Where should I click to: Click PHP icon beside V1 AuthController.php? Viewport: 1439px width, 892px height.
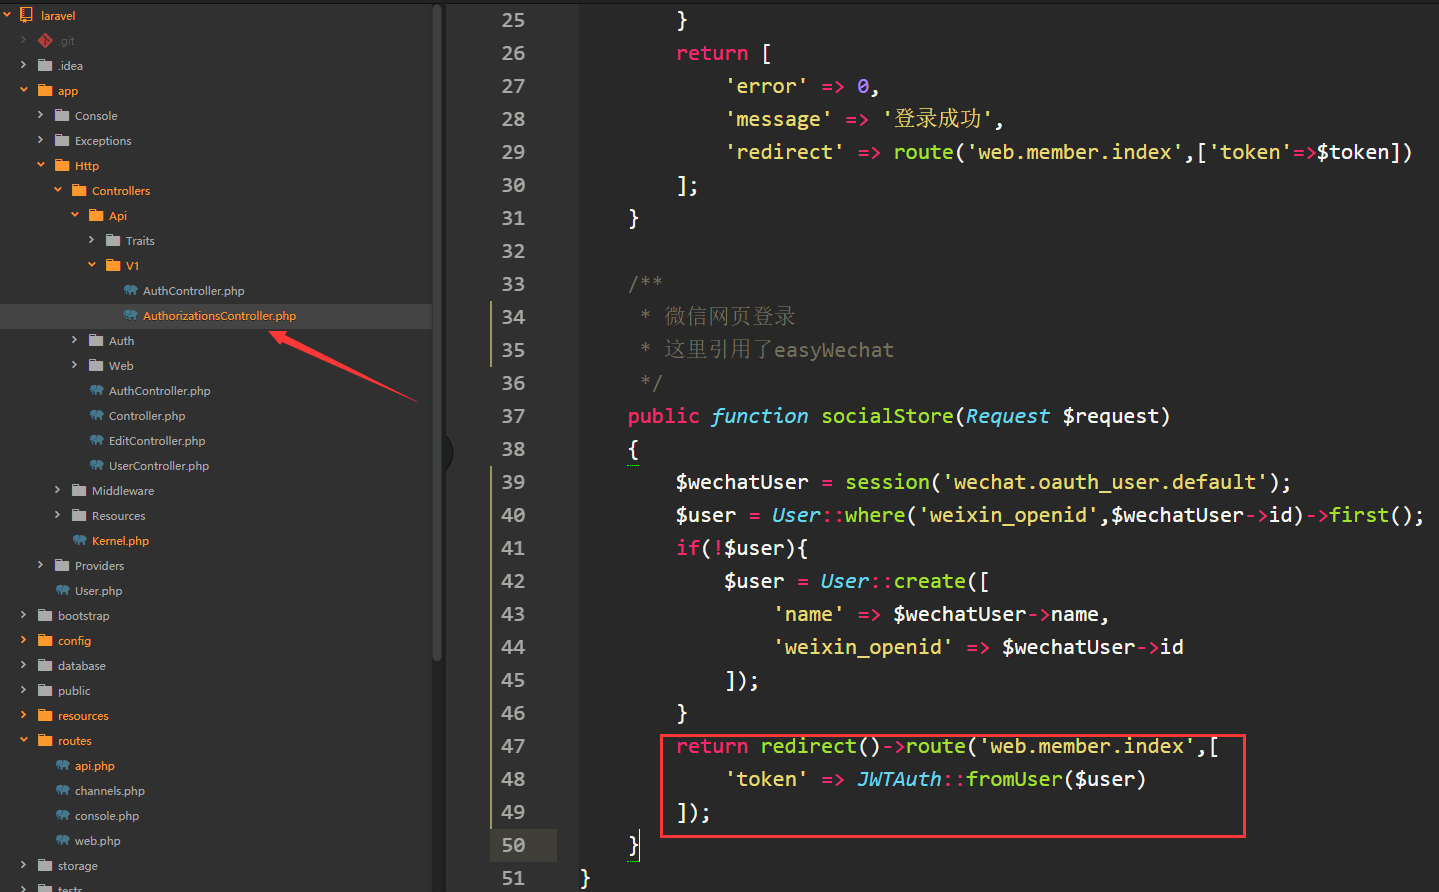point(130,290)
